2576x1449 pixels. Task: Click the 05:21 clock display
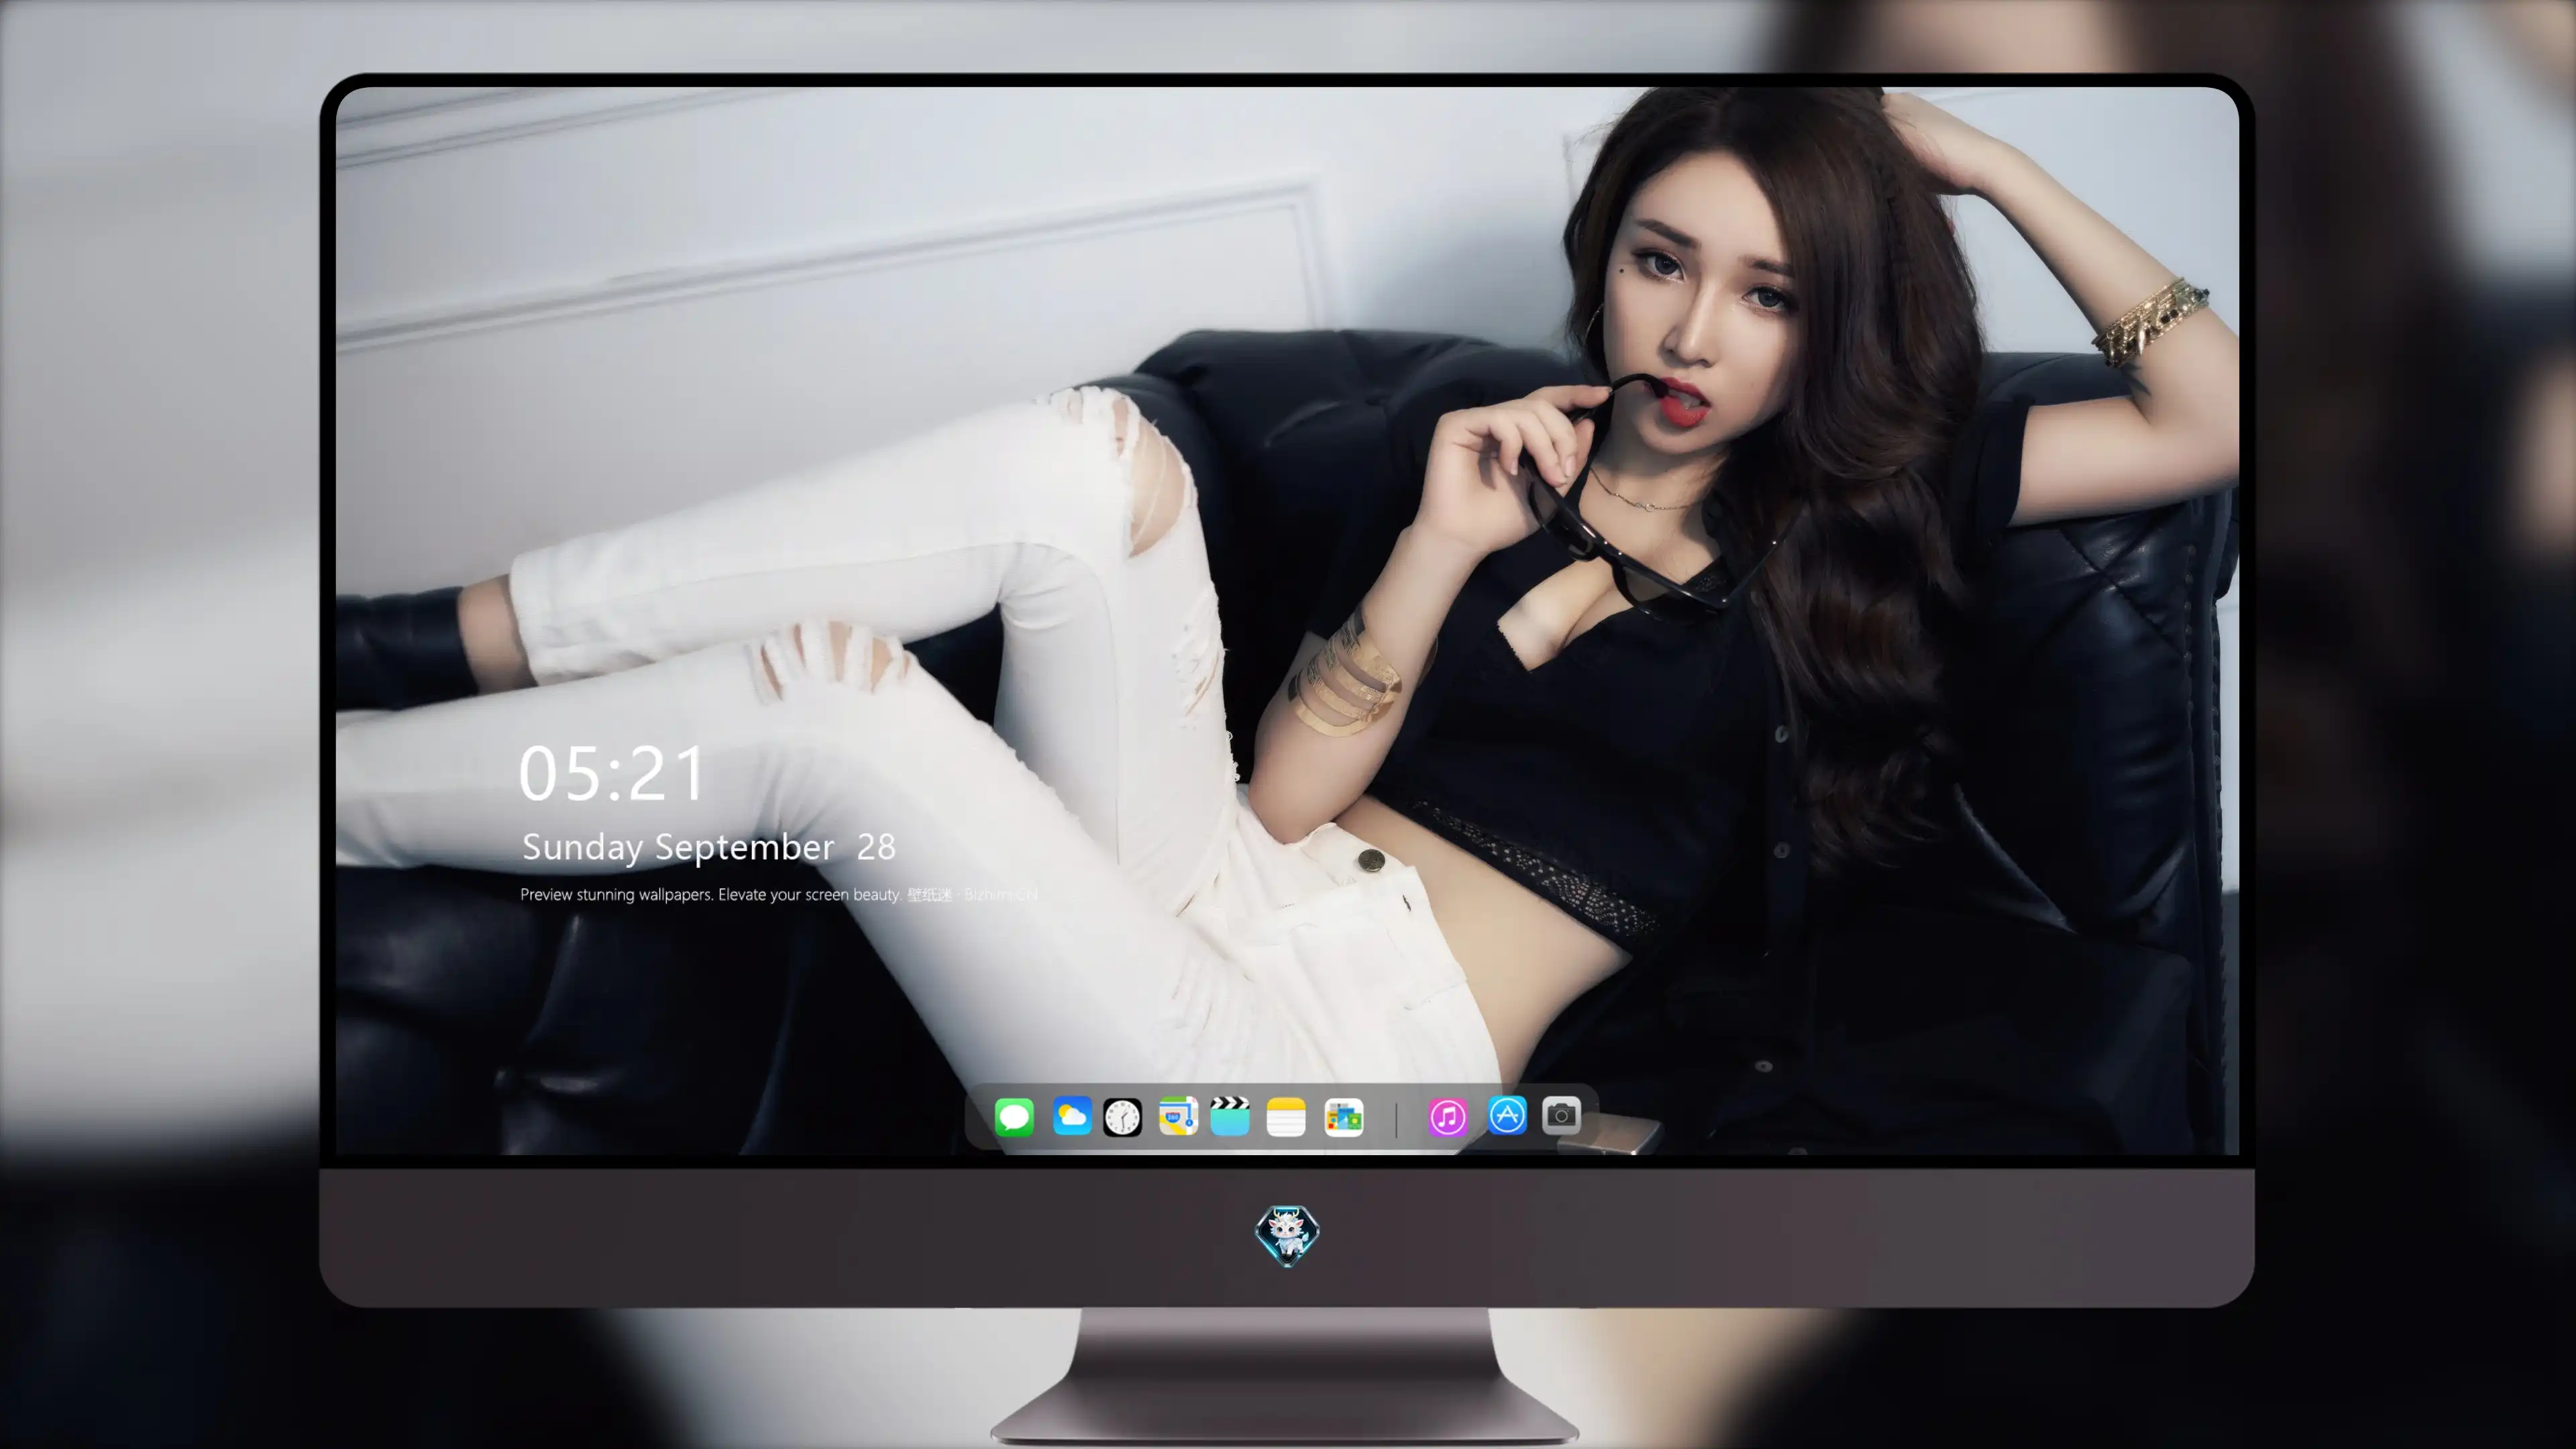point(612,774)
